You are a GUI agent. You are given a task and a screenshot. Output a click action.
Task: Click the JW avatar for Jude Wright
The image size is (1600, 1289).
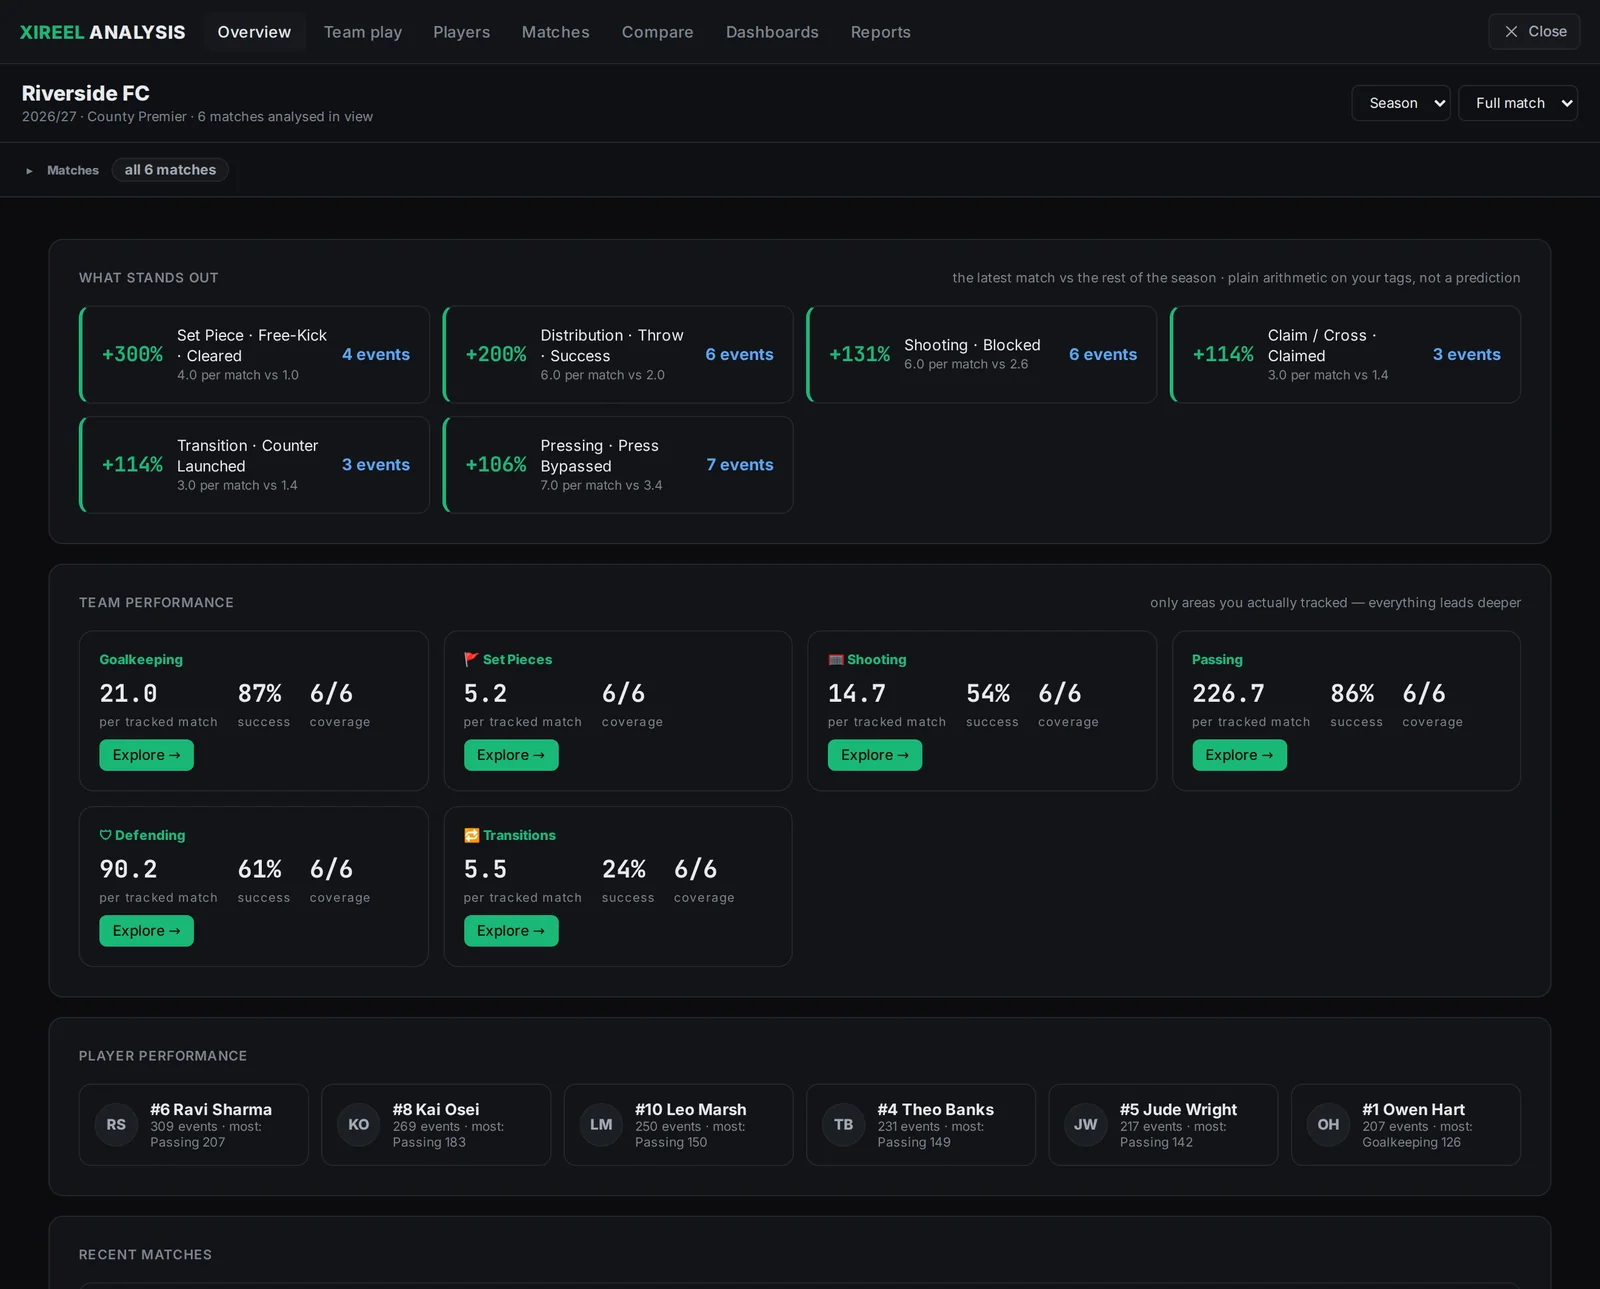pyautogui.click(x=1086, y=1125)
